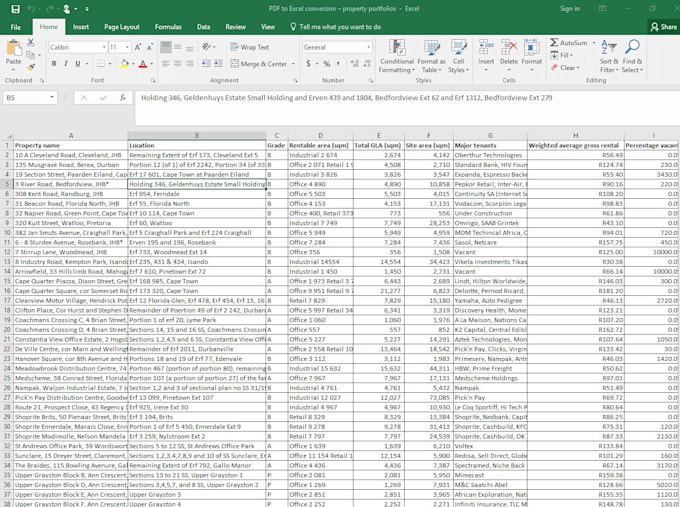The image size is (680, 507).
Task: Click the Fill Color bucket icon
Action: (x=124, y=64)
